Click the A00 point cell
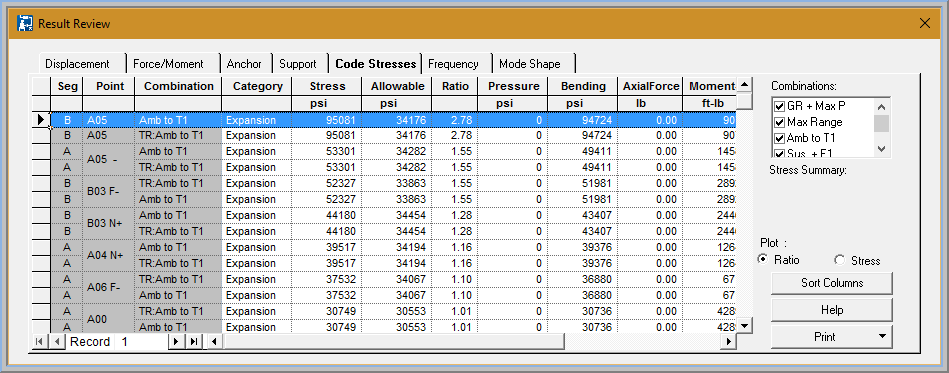The width and height of the screenshot is (949, 373). (109, 319)
